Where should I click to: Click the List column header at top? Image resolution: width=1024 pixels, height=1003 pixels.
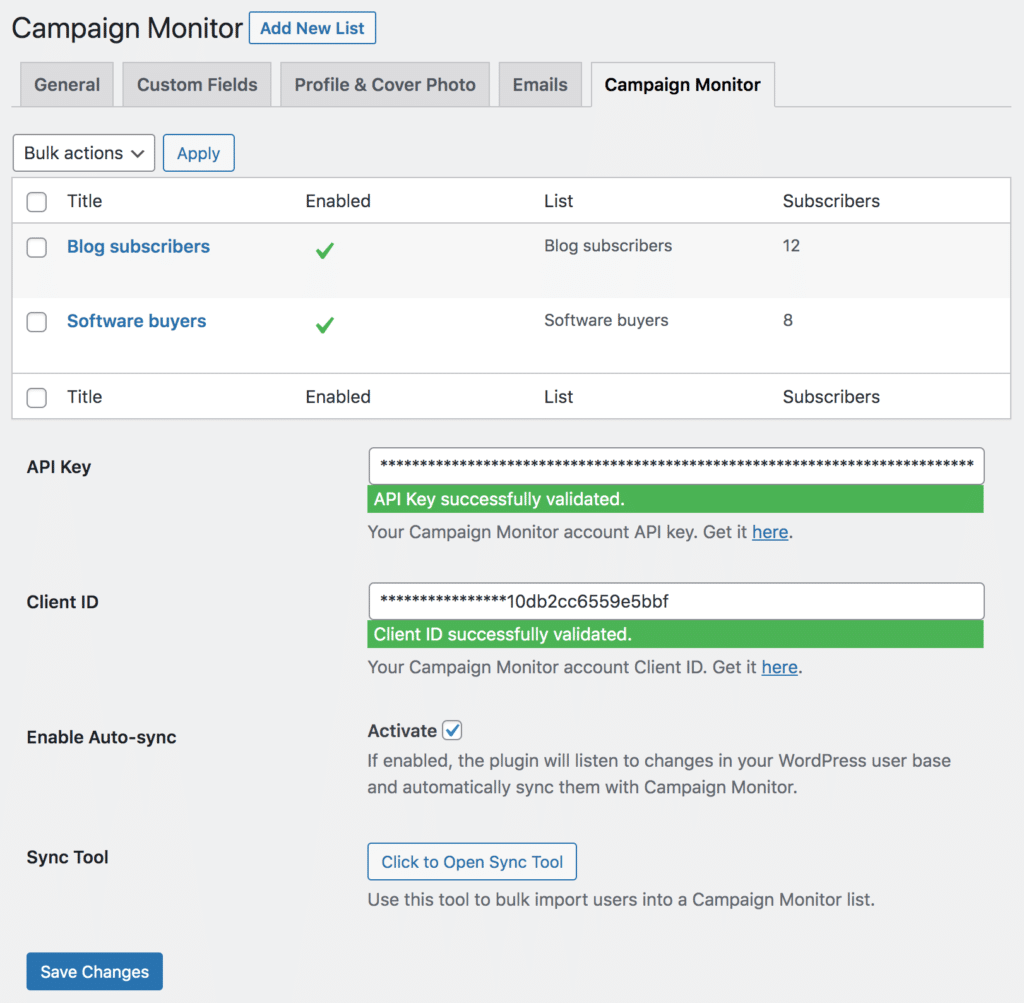[x=558, y=201]
